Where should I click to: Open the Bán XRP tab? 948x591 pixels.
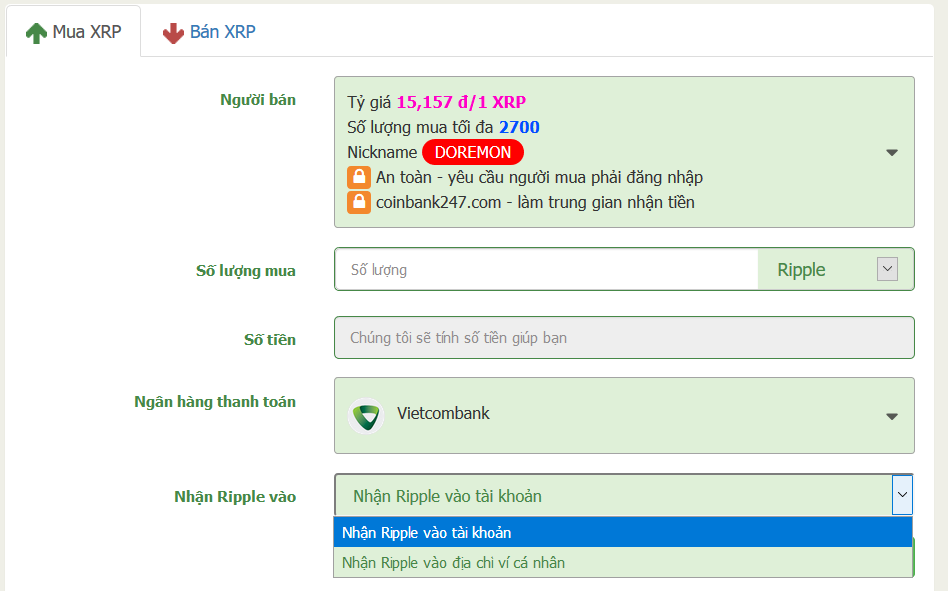209,32
